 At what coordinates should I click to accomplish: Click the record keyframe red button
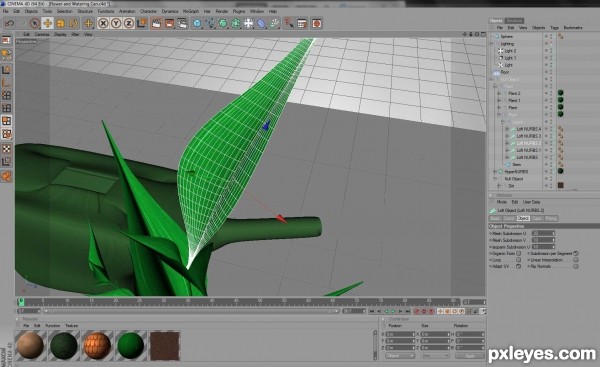point(417,312)
